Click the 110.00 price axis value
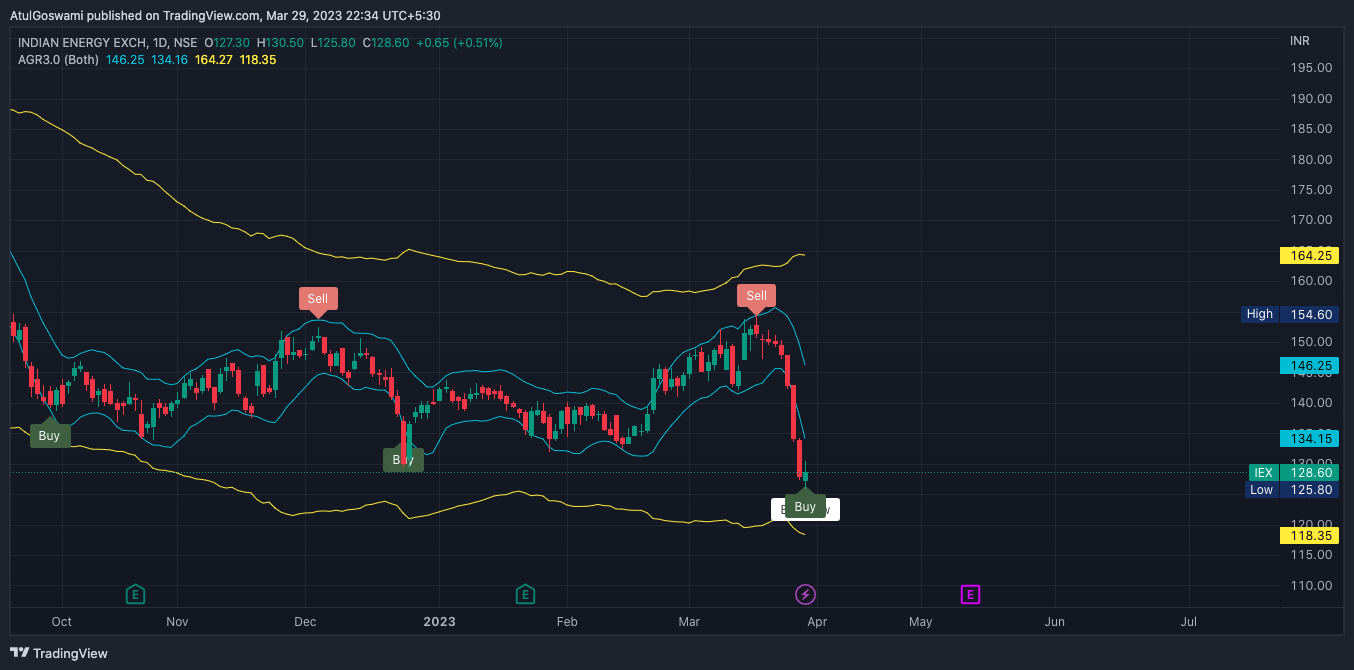Image resolution: width=1354 pixels, height=670 pixels. pos(1311,586)
